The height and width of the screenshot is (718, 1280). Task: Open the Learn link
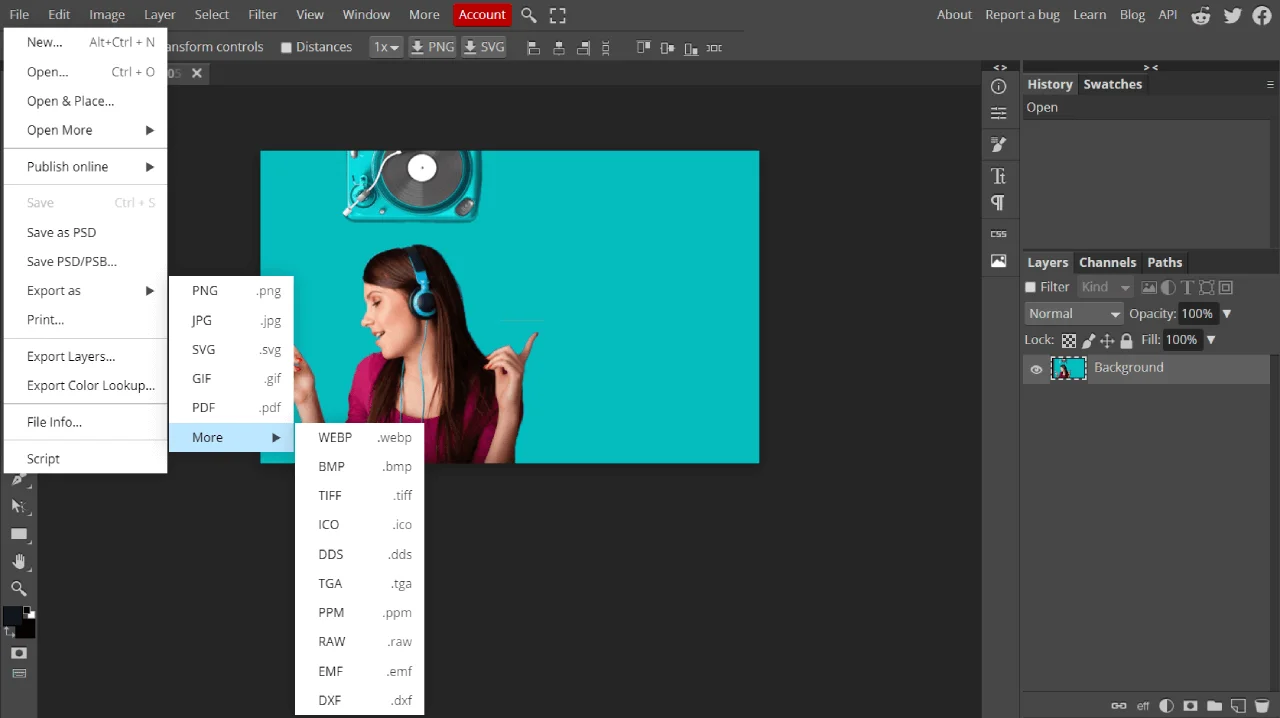[1089, 15]
